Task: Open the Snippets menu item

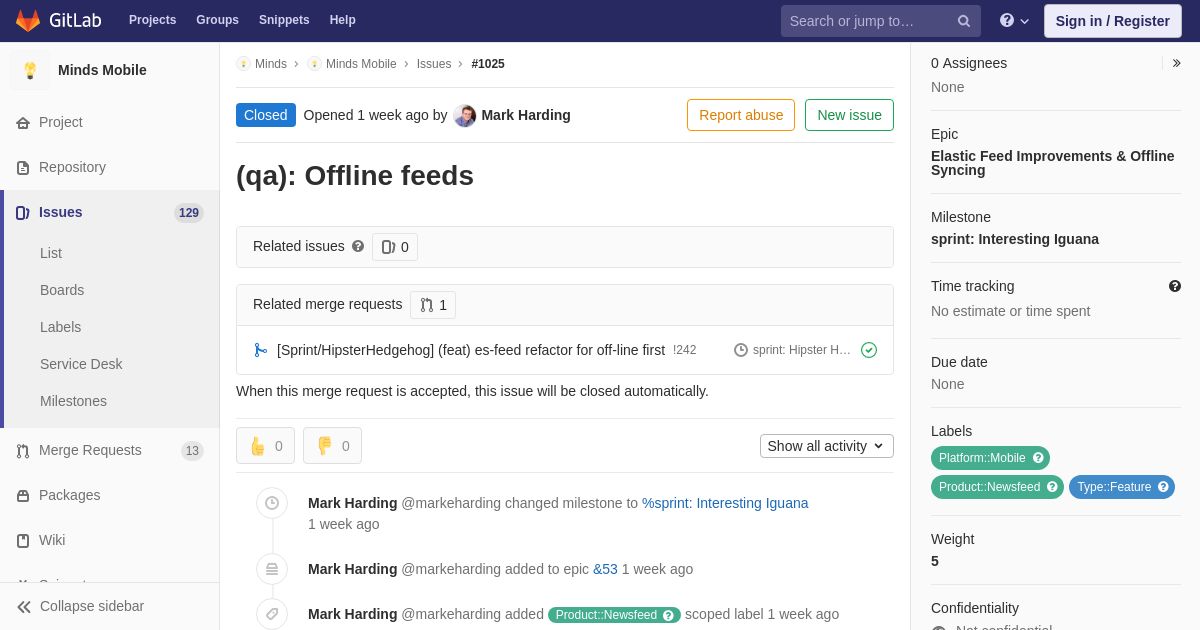Action: 284,20
